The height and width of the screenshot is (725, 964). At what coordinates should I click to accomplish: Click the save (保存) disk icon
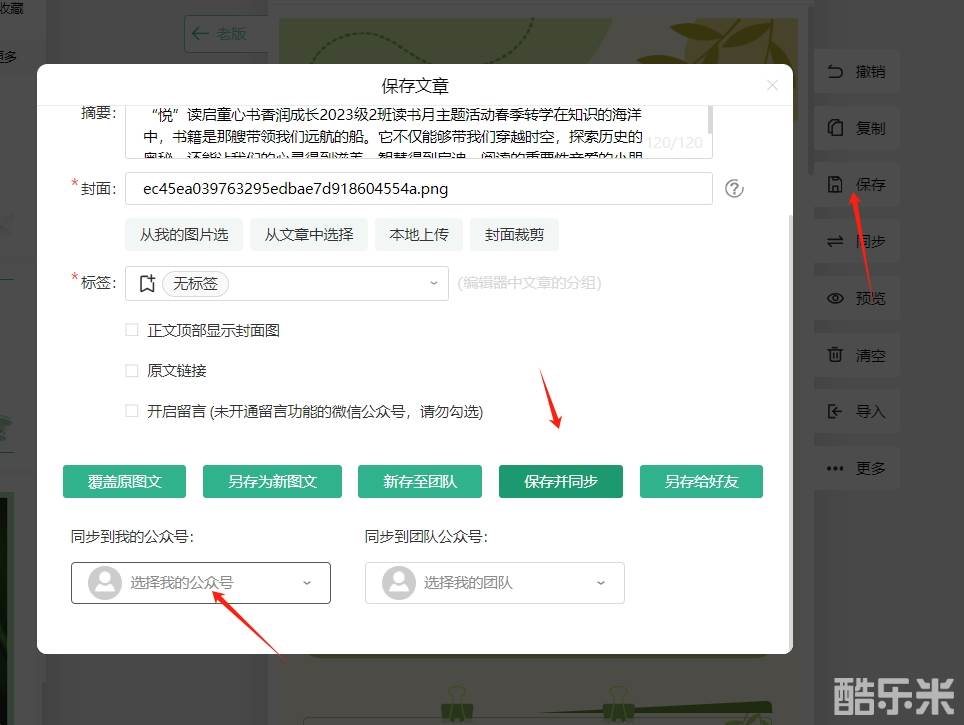[835, 185]
